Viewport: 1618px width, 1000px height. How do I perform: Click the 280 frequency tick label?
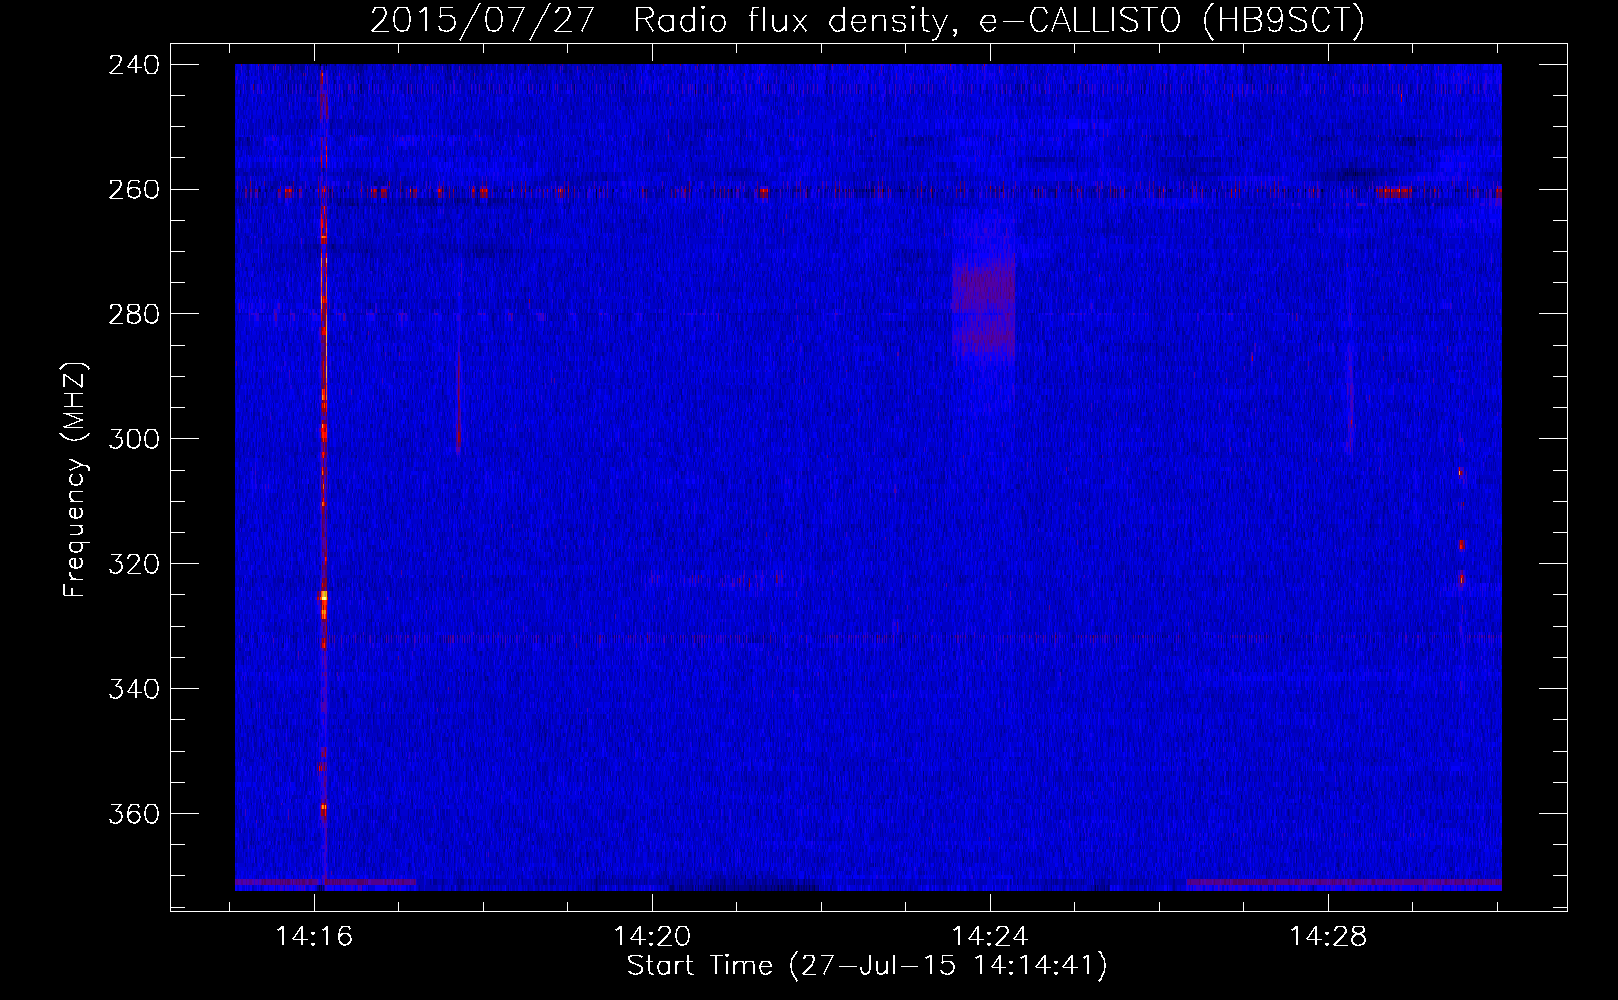134,315
